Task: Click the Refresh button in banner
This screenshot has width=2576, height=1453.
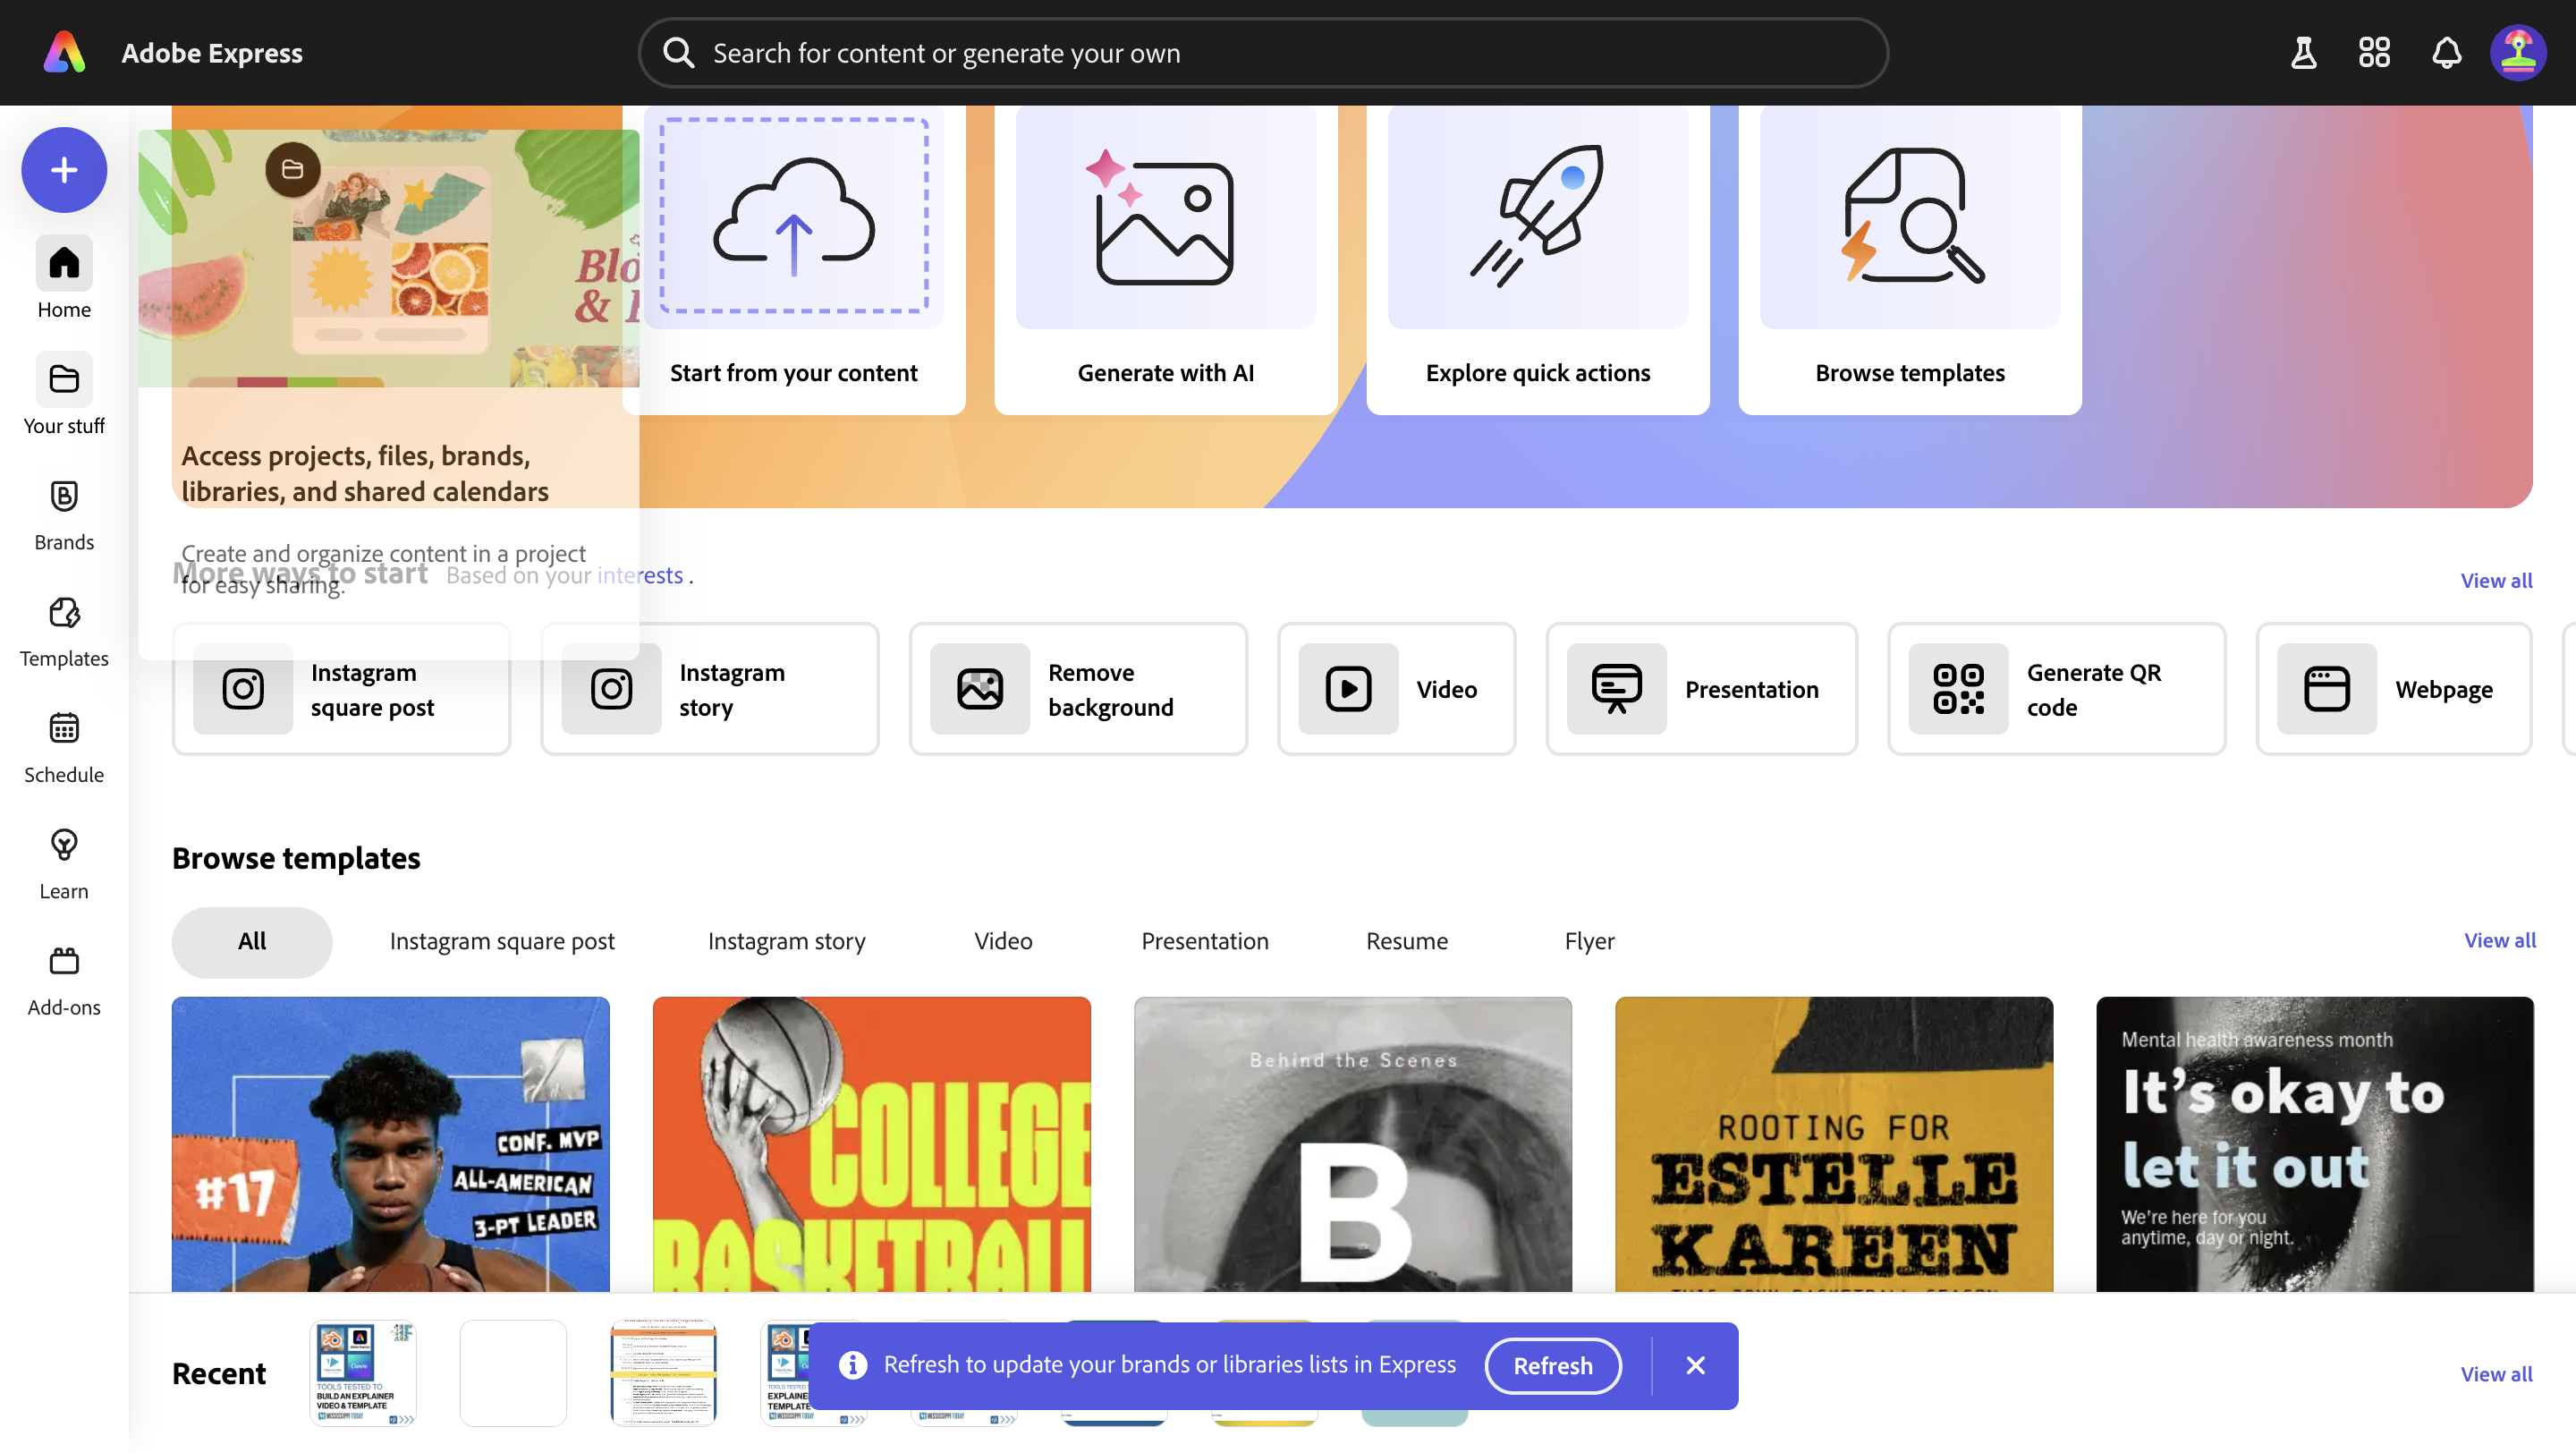Action: [1552, 1365]
